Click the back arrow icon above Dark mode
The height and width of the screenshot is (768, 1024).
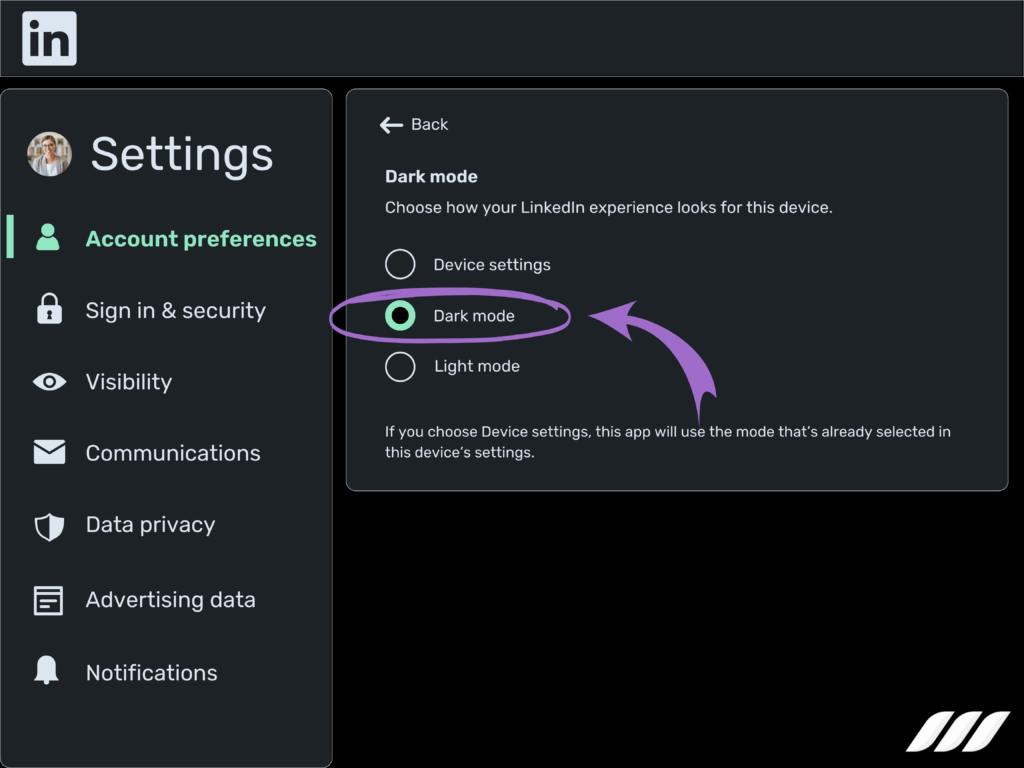(x=391, y=124)
